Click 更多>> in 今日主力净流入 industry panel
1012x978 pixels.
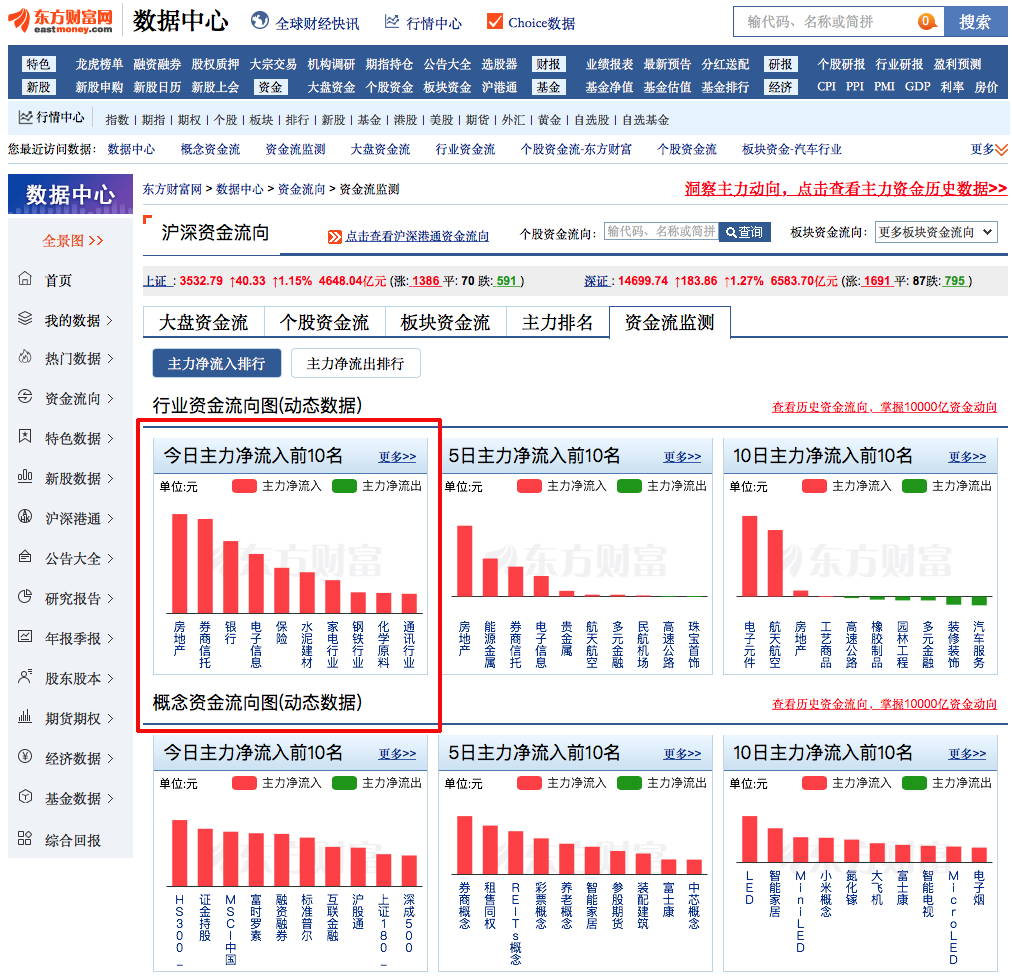[x=397, y=457]
